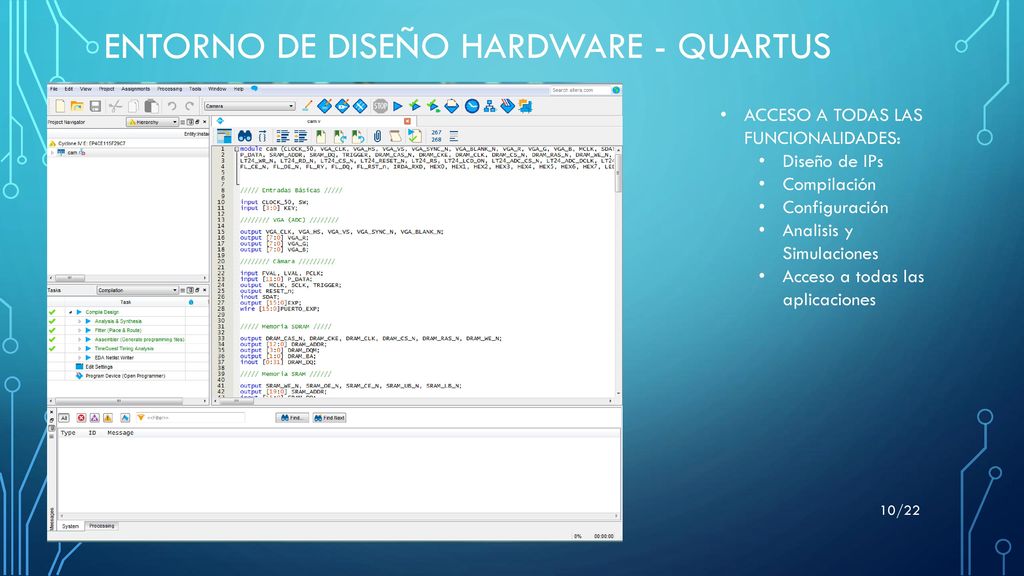Screen dimensions: 1024x576
Task: Open the File menu
Action: click(x=54, y=89)
